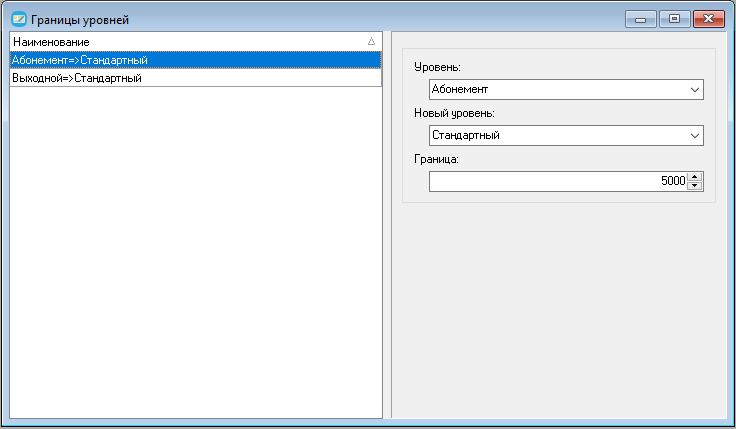Close the Границы уровней window
Screen dimensions: 736x429
[x=709, y=19]
